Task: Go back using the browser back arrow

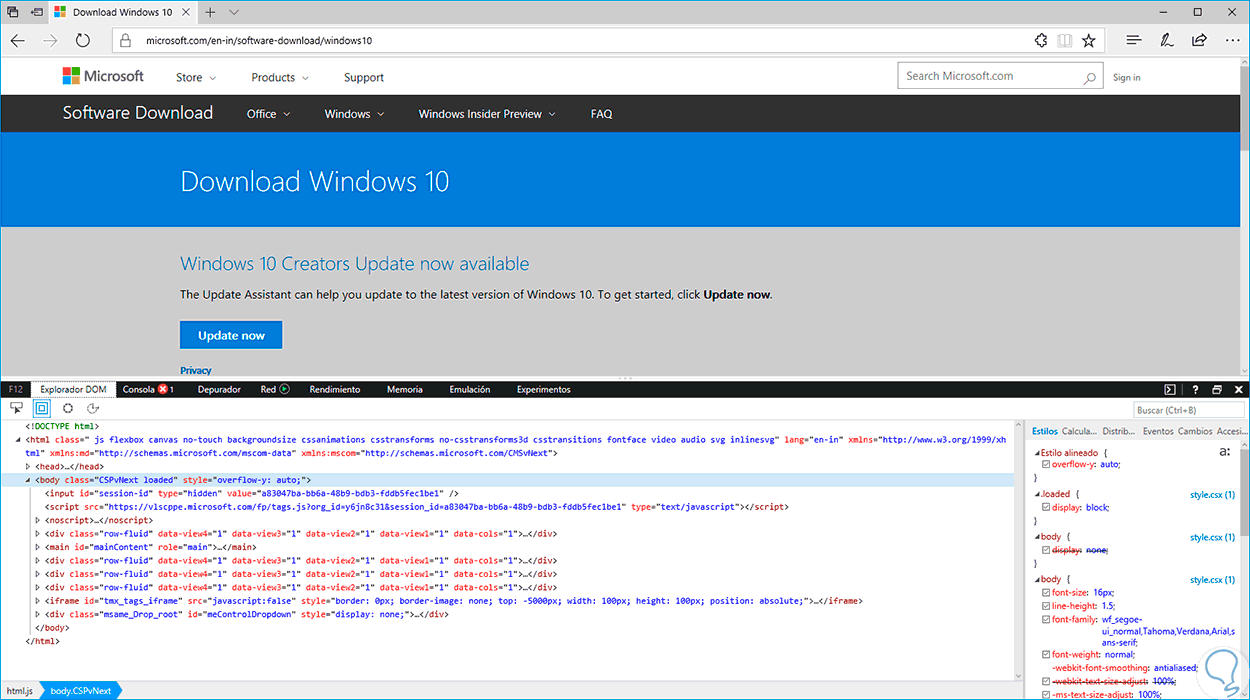Action: 17,41
